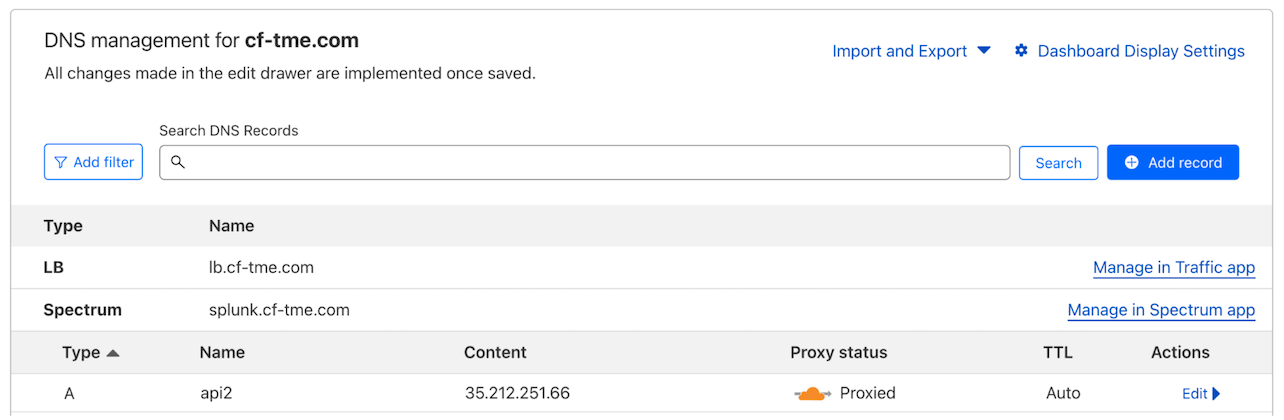Sort records by TTL column header

(1058, 352)
